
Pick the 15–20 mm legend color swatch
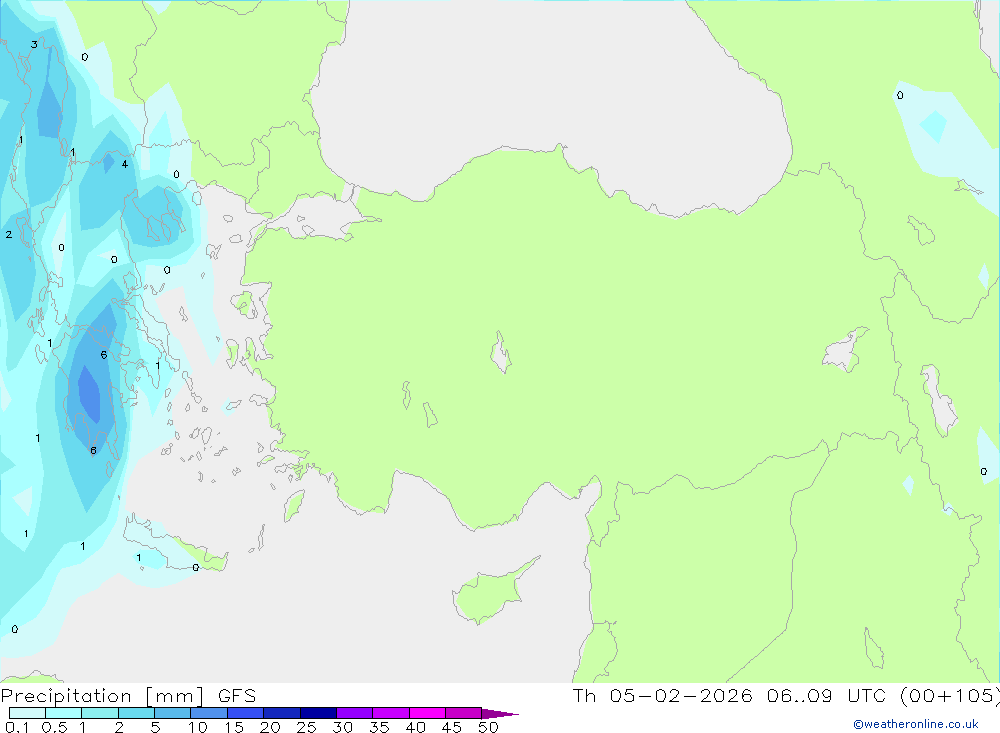coord(245,713)
